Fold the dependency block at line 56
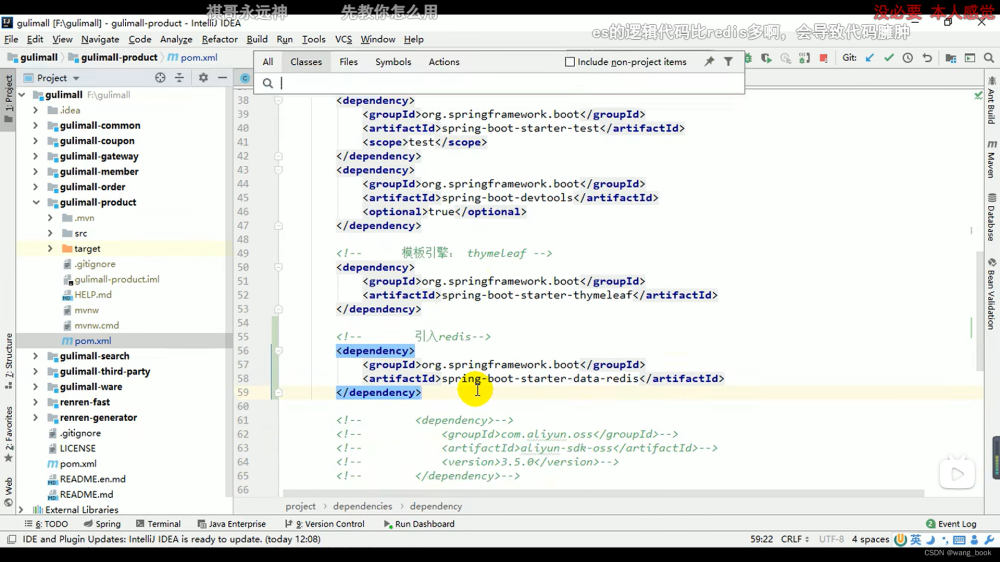 pyautogui.click(x=279, y=351)
